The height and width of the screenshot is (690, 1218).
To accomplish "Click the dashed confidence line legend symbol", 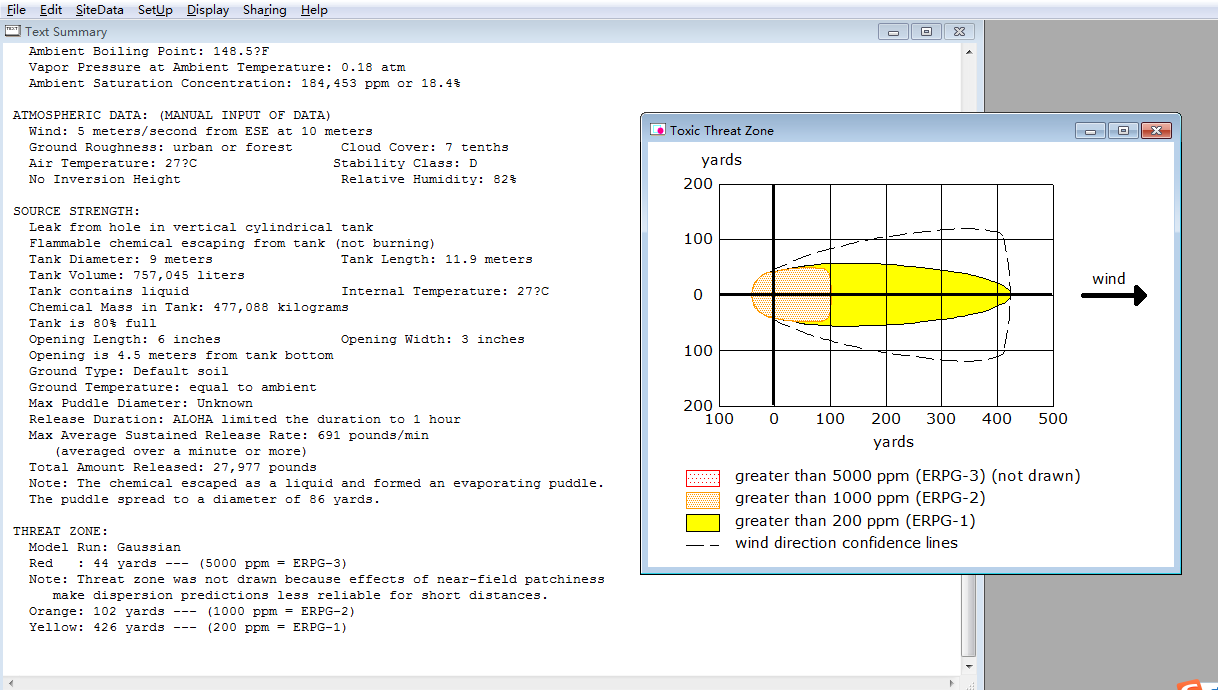I will 703,544.
